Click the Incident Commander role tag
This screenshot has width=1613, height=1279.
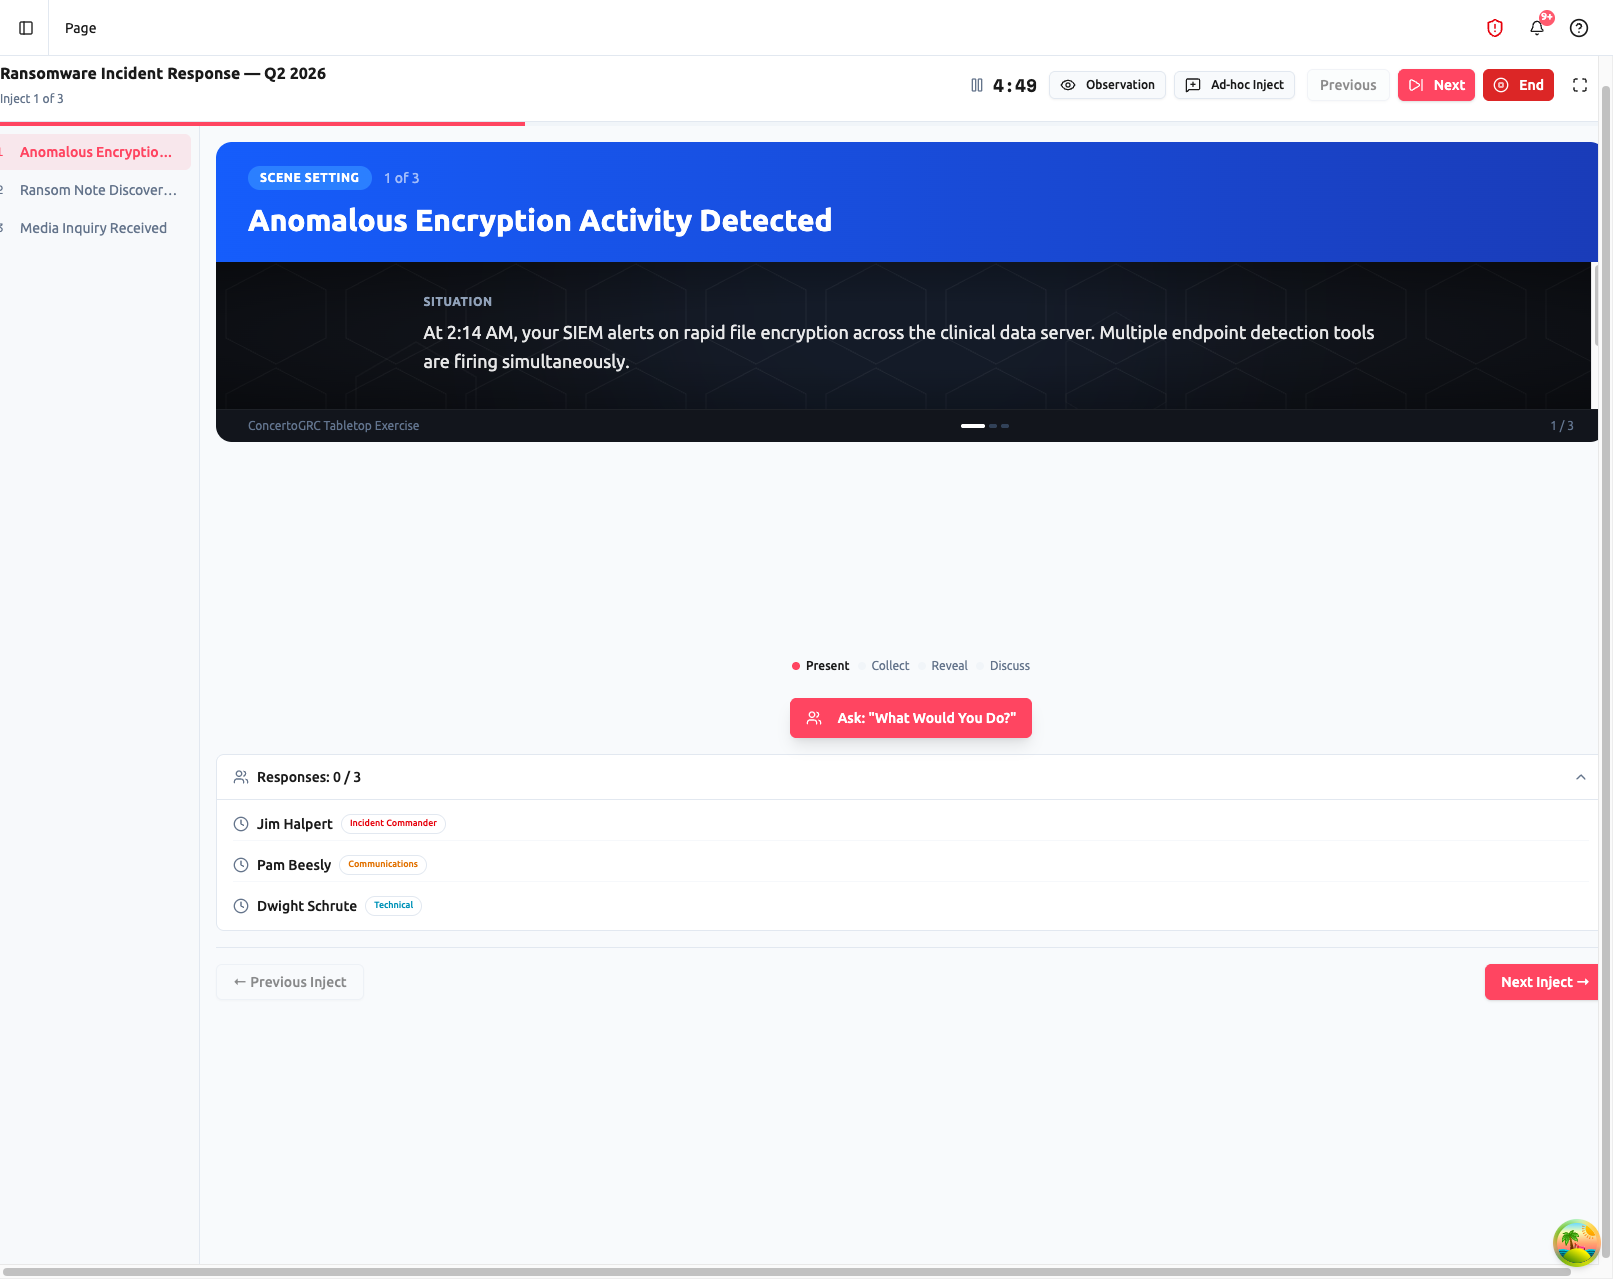click(393, 823)
